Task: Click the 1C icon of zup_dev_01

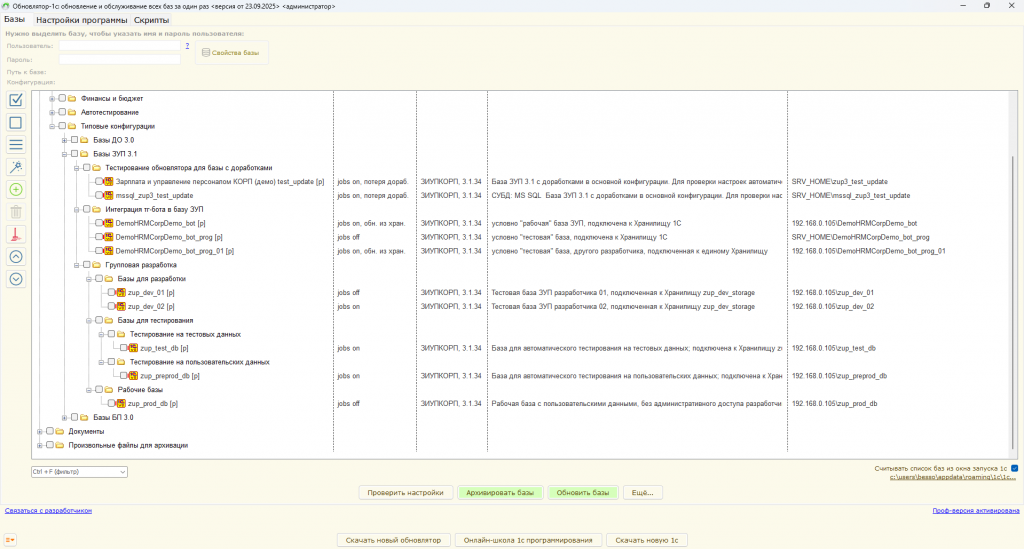Action: 121,292
